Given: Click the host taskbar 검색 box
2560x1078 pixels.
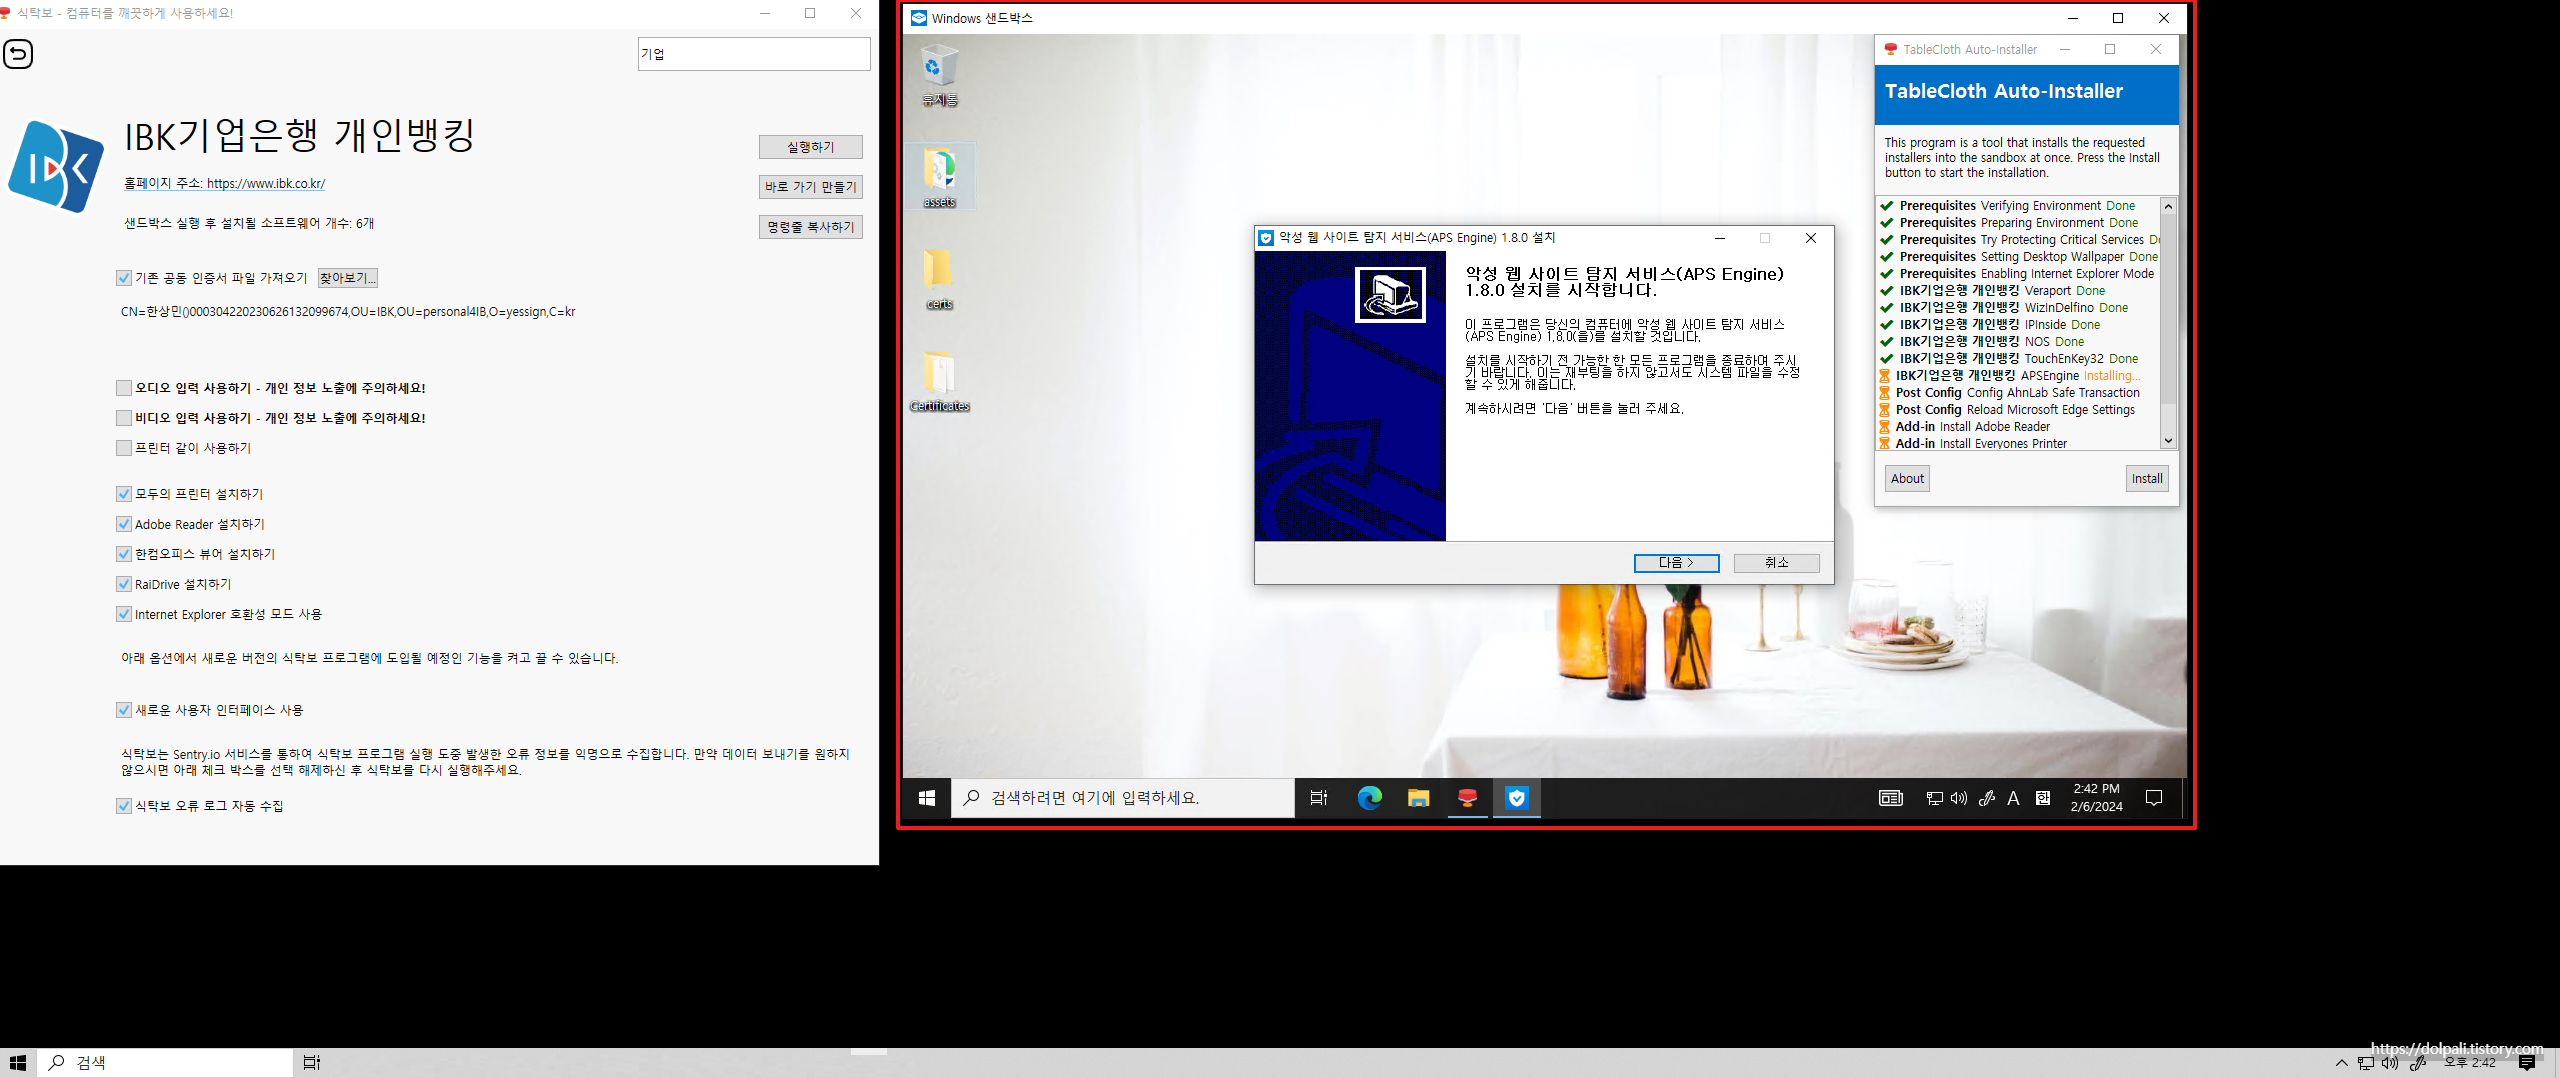Looking at the screenshot, I should tap(166, 1063).
